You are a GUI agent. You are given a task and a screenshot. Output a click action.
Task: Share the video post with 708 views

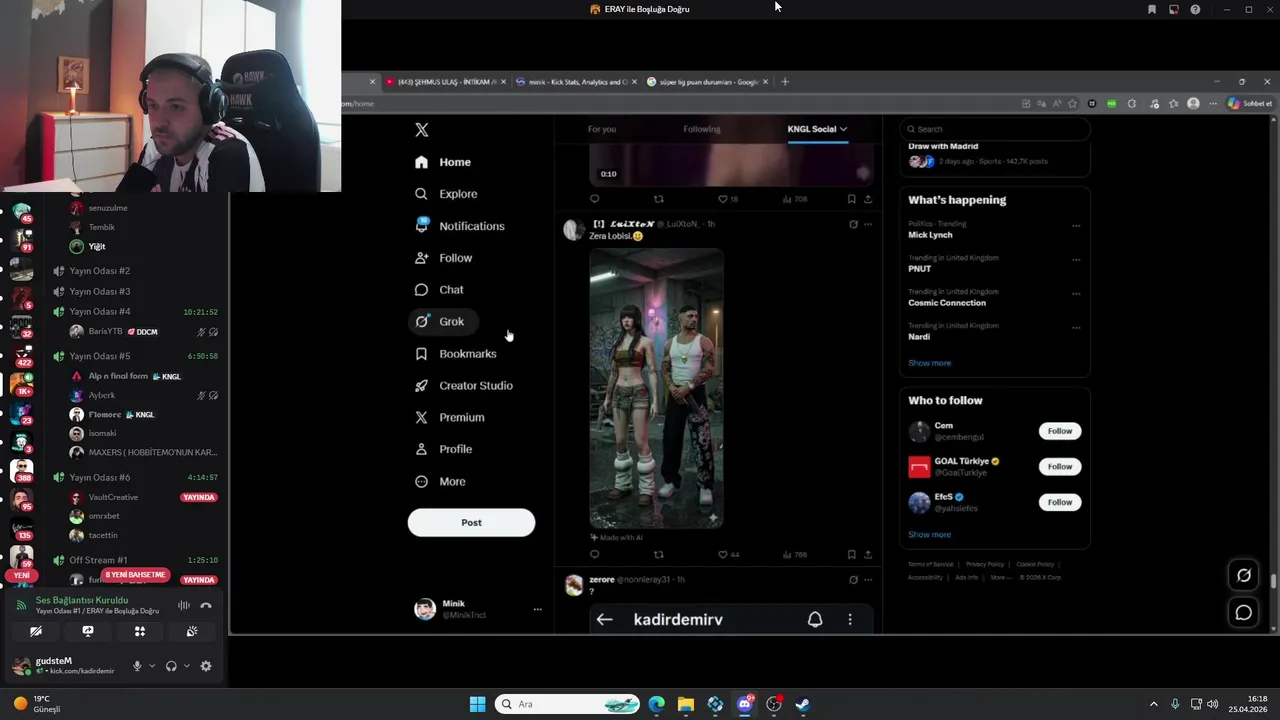click(x=867, y=199)
